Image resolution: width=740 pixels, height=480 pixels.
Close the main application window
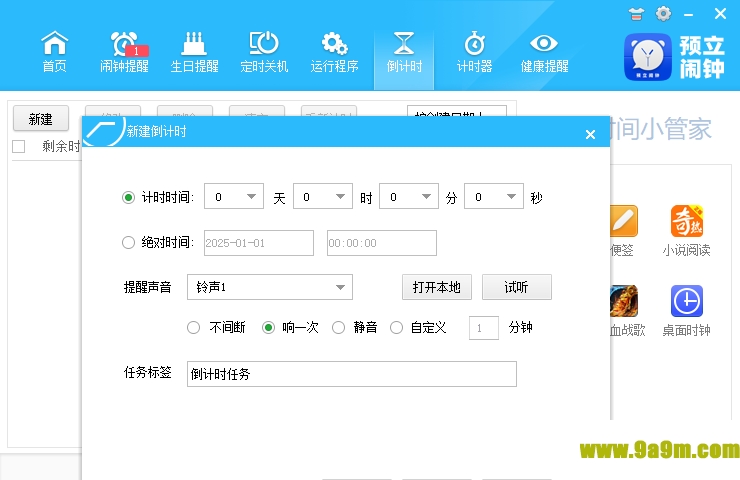[720, 14]
